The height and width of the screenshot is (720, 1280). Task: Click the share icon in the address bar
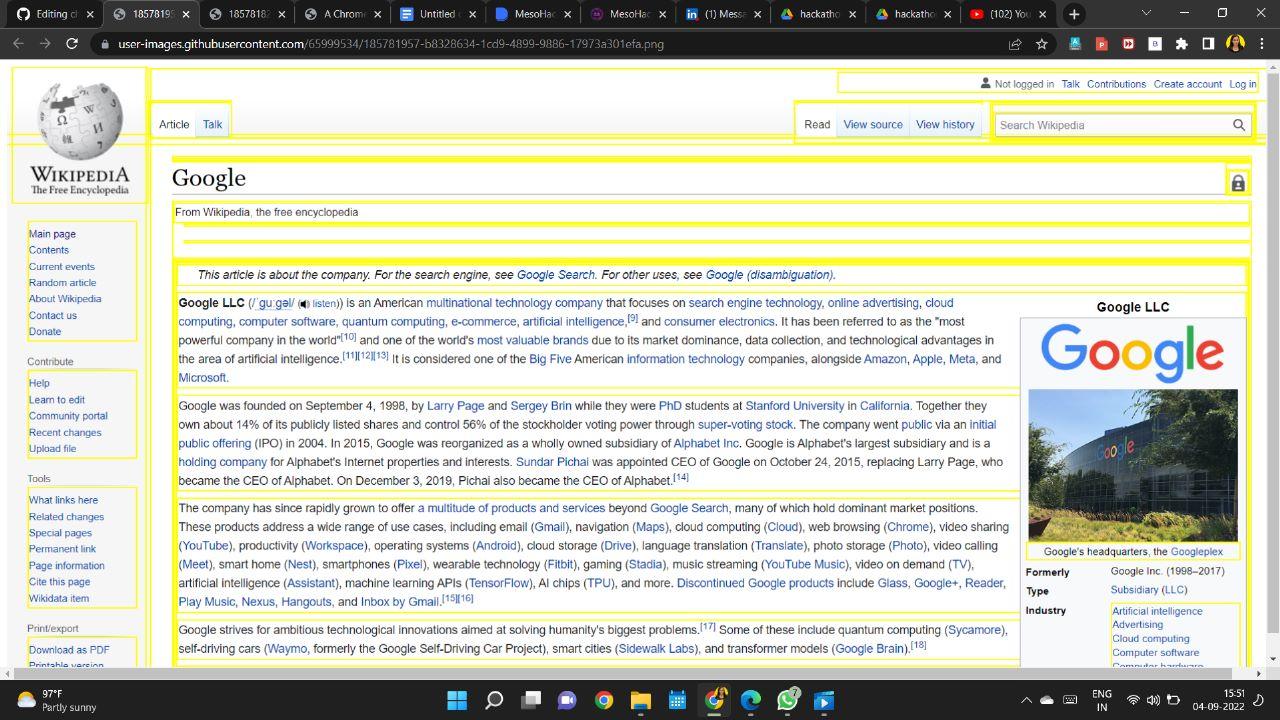1015,44
